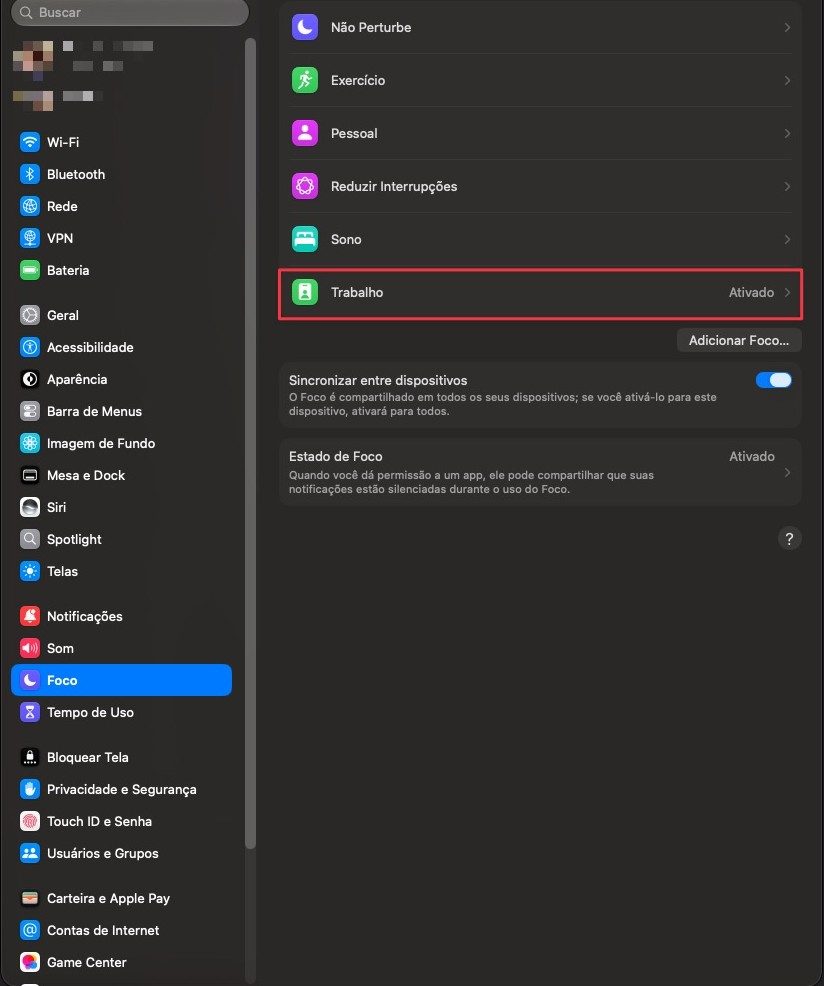The width and height of the screenshot is (824, 986).
Task: Select the Notificações bell icon
Action: pyautogui.click(x=30, y=616)
